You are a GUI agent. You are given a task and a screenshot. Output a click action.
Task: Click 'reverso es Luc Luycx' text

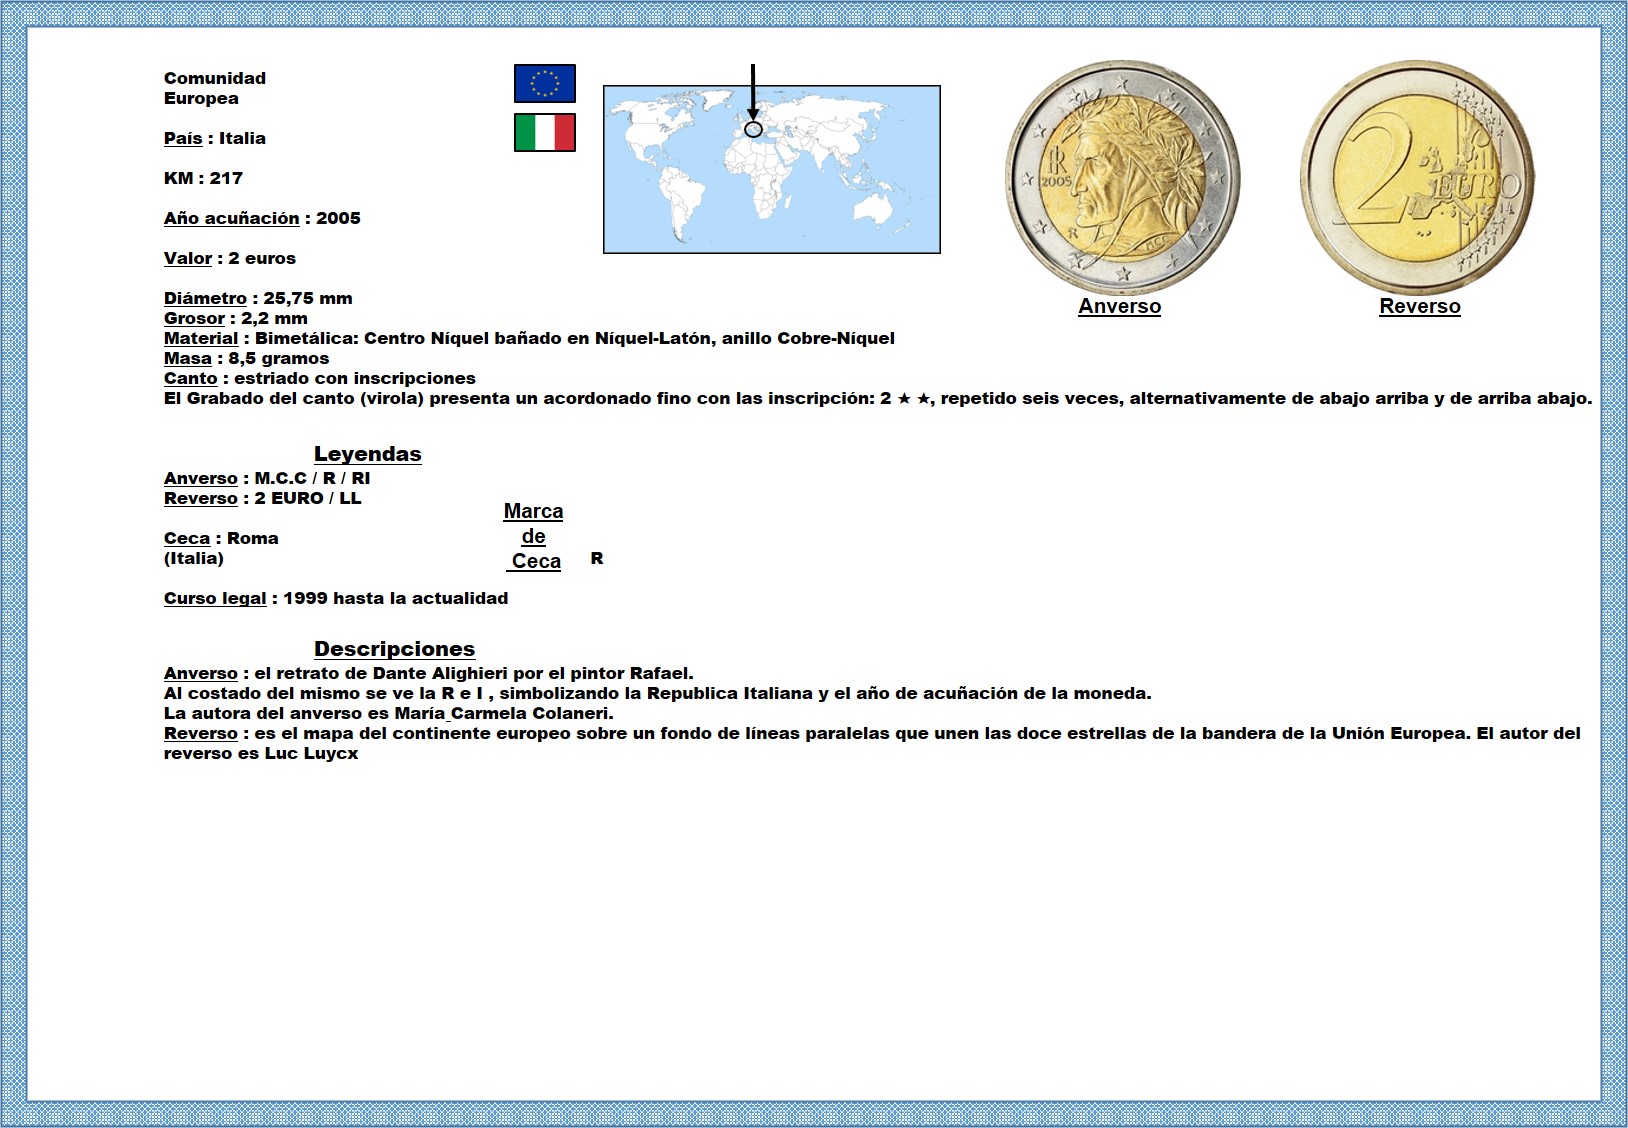coord(261,753)
